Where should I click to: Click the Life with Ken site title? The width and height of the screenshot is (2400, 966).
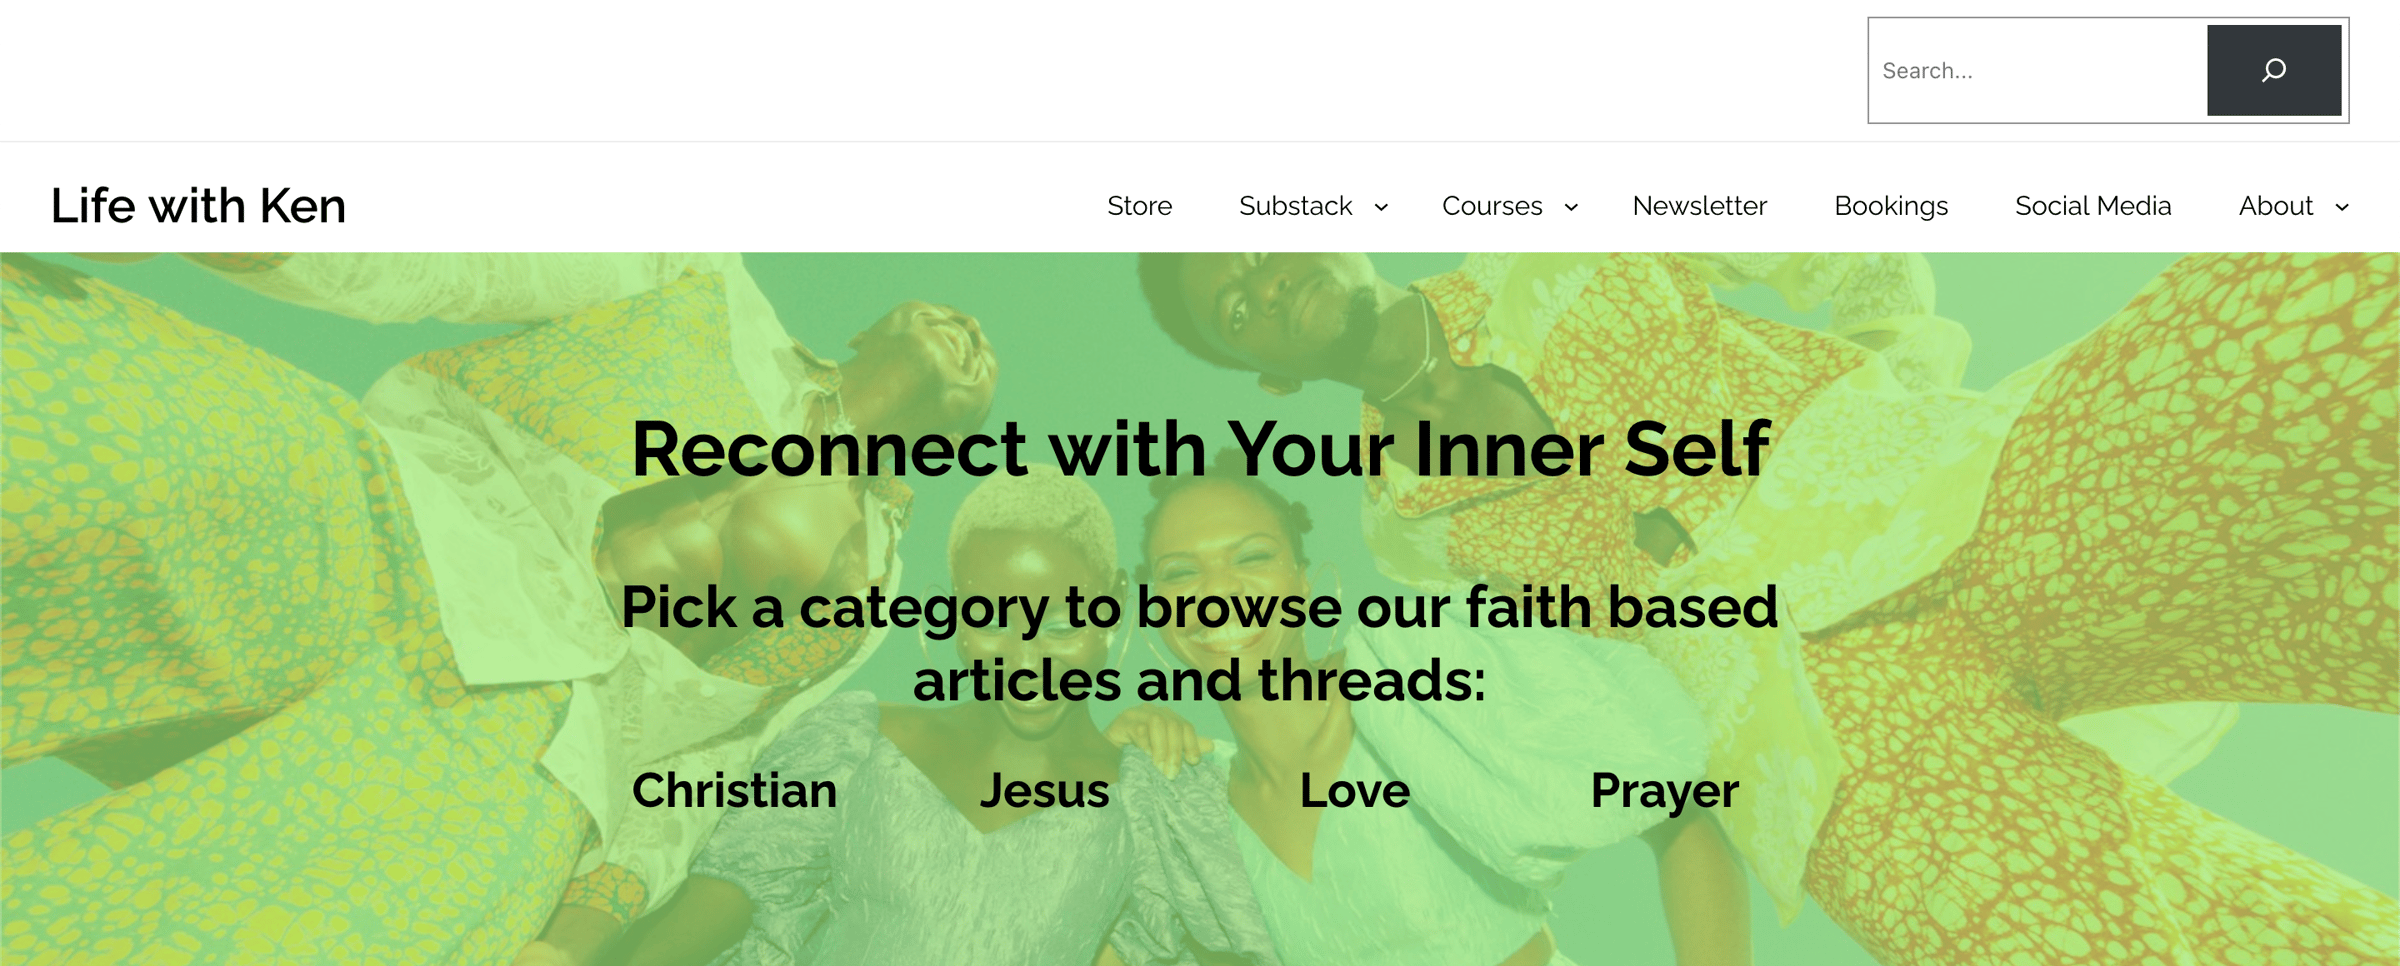pos(198,206)
